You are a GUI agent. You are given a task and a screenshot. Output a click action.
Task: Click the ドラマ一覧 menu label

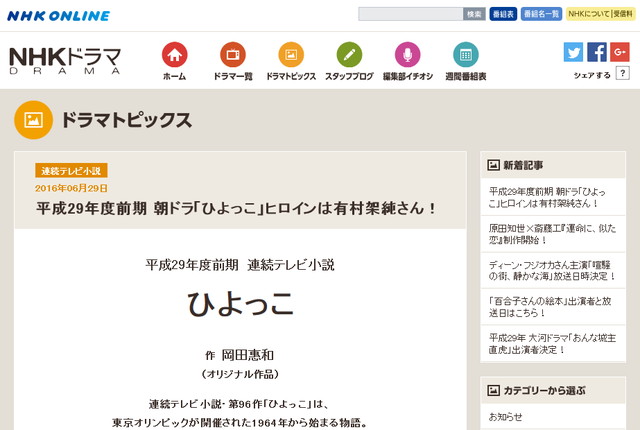(233, 76)
